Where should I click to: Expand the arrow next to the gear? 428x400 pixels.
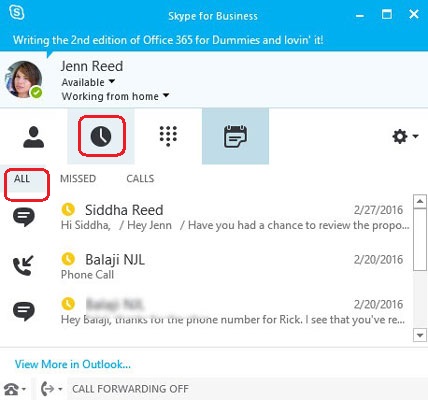[x=415, y=136]
